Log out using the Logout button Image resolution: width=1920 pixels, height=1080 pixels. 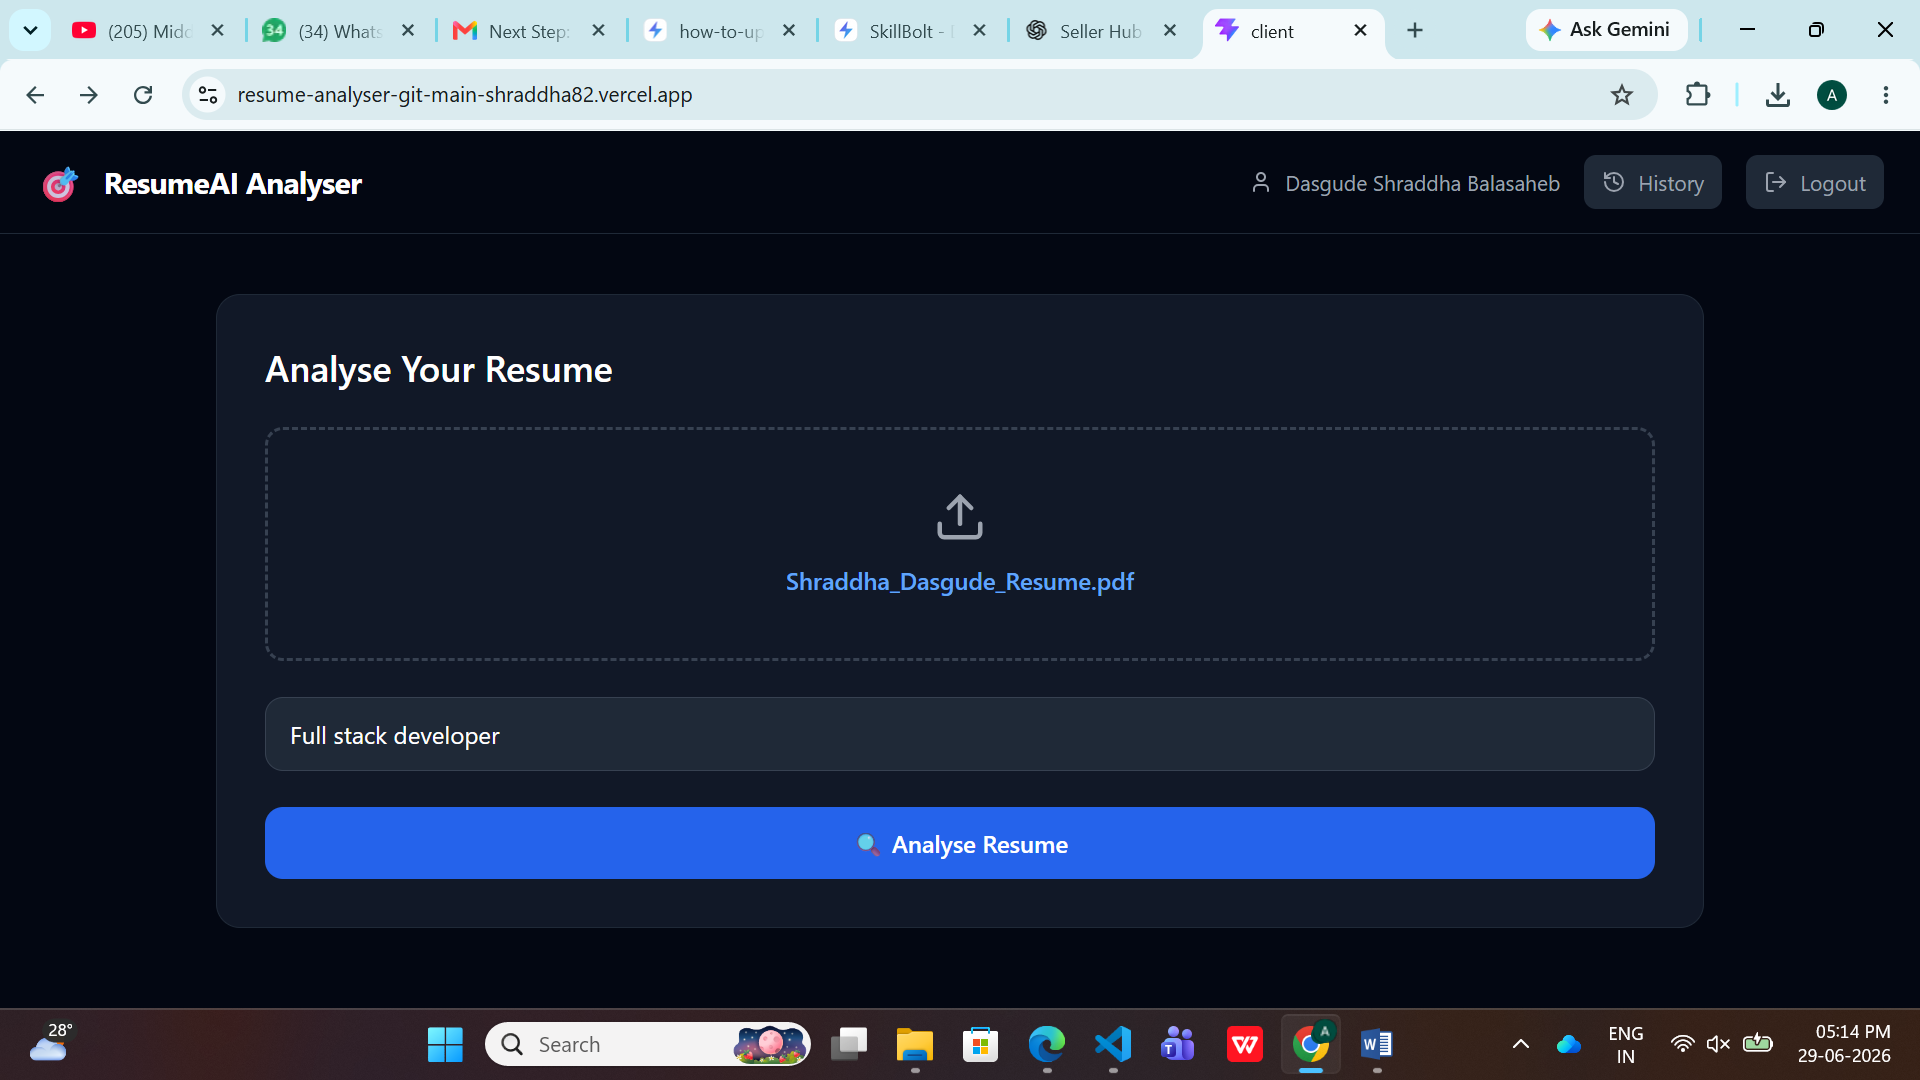[x=1814, y=183]
